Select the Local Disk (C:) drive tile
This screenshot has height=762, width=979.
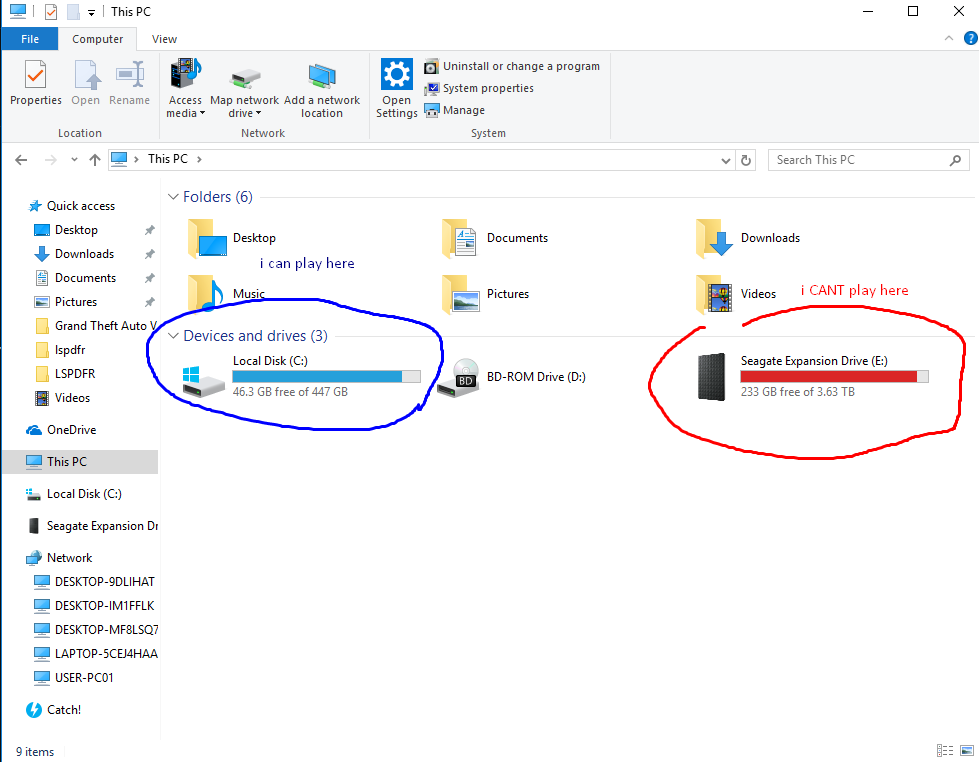click(x=301, y=377)
